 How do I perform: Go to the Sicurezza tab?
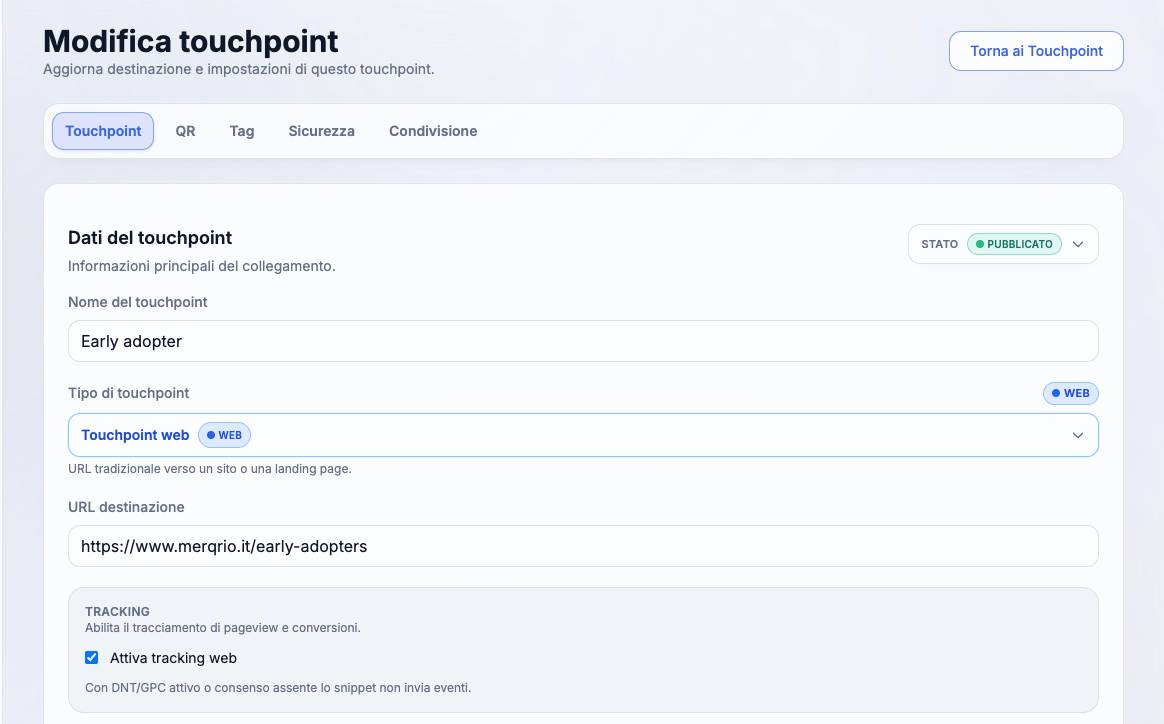pos(321,131)
